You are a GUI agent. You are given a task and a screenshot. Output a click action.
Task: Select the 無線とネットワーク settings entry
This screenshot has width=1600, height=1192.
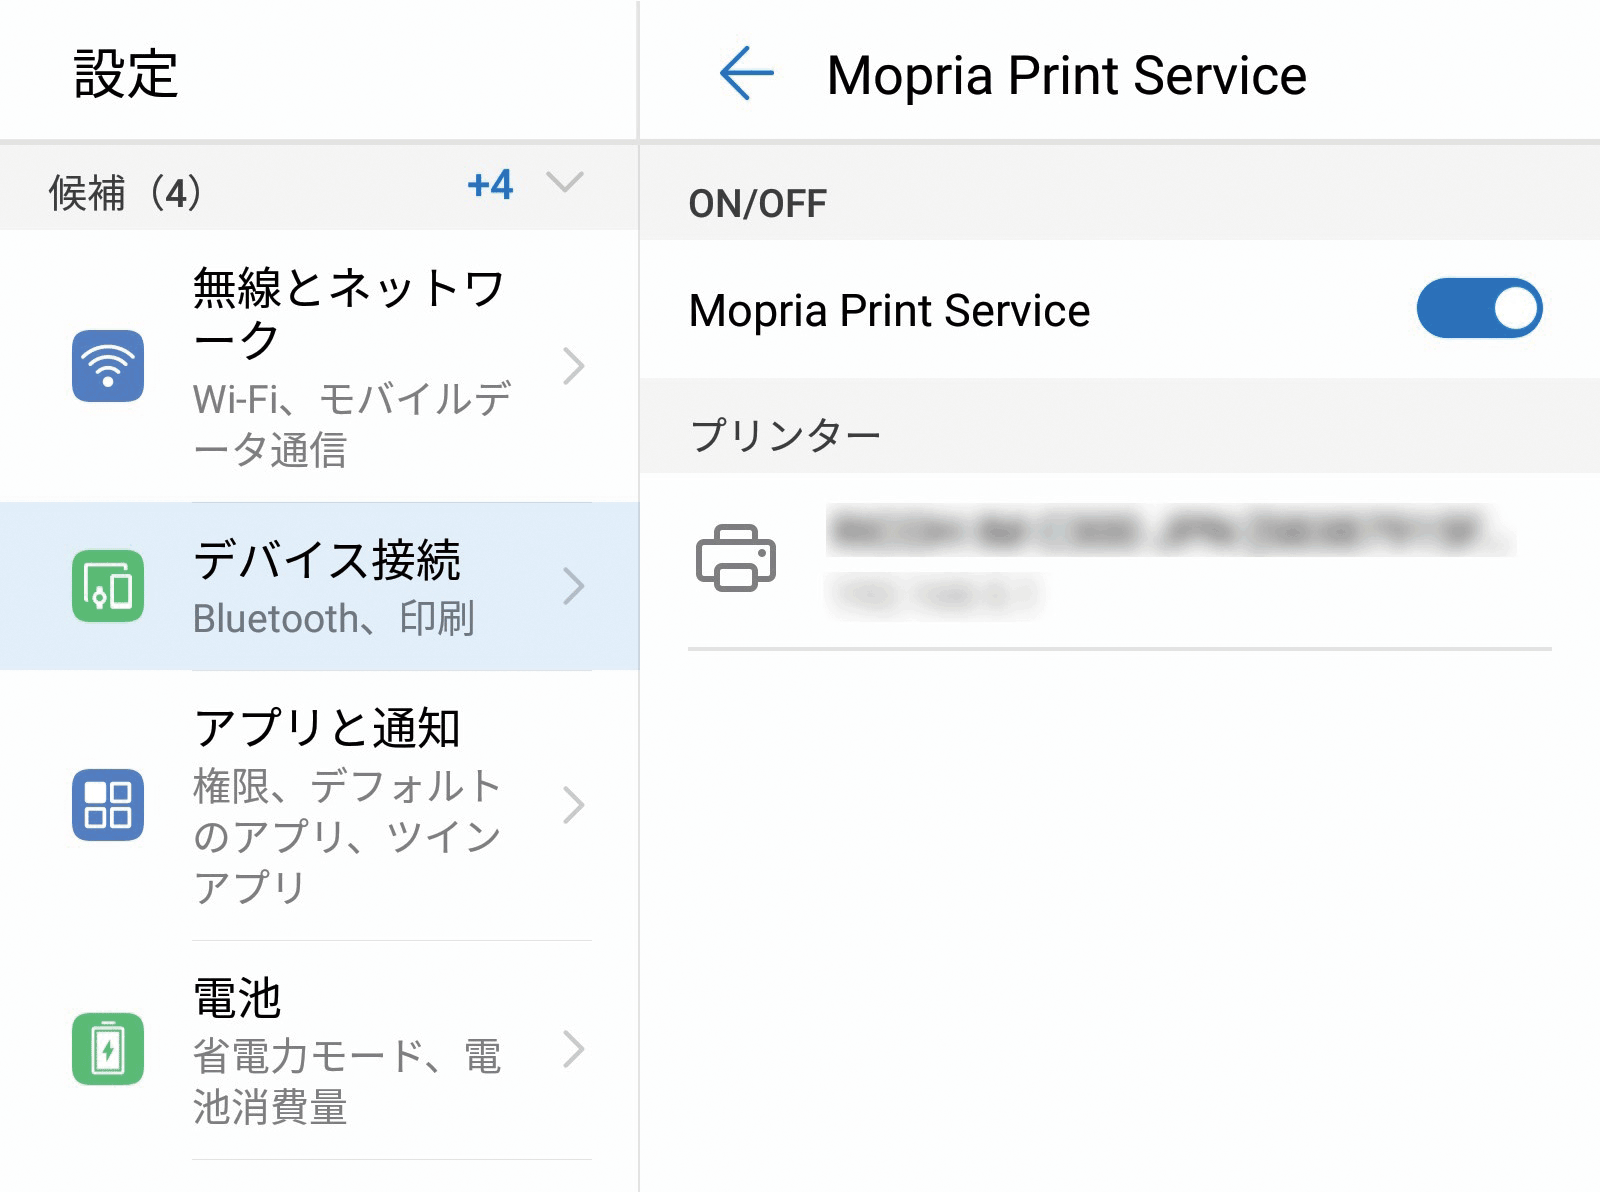coord(350,366)
